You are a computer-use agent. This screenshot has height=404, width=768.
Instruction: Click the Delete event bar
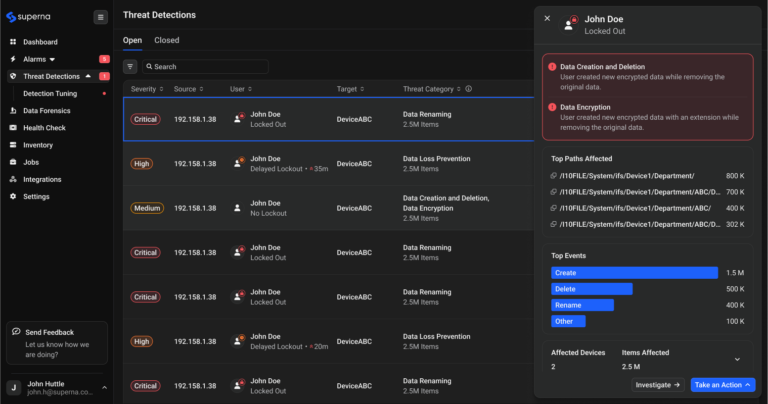coord(592,289)
